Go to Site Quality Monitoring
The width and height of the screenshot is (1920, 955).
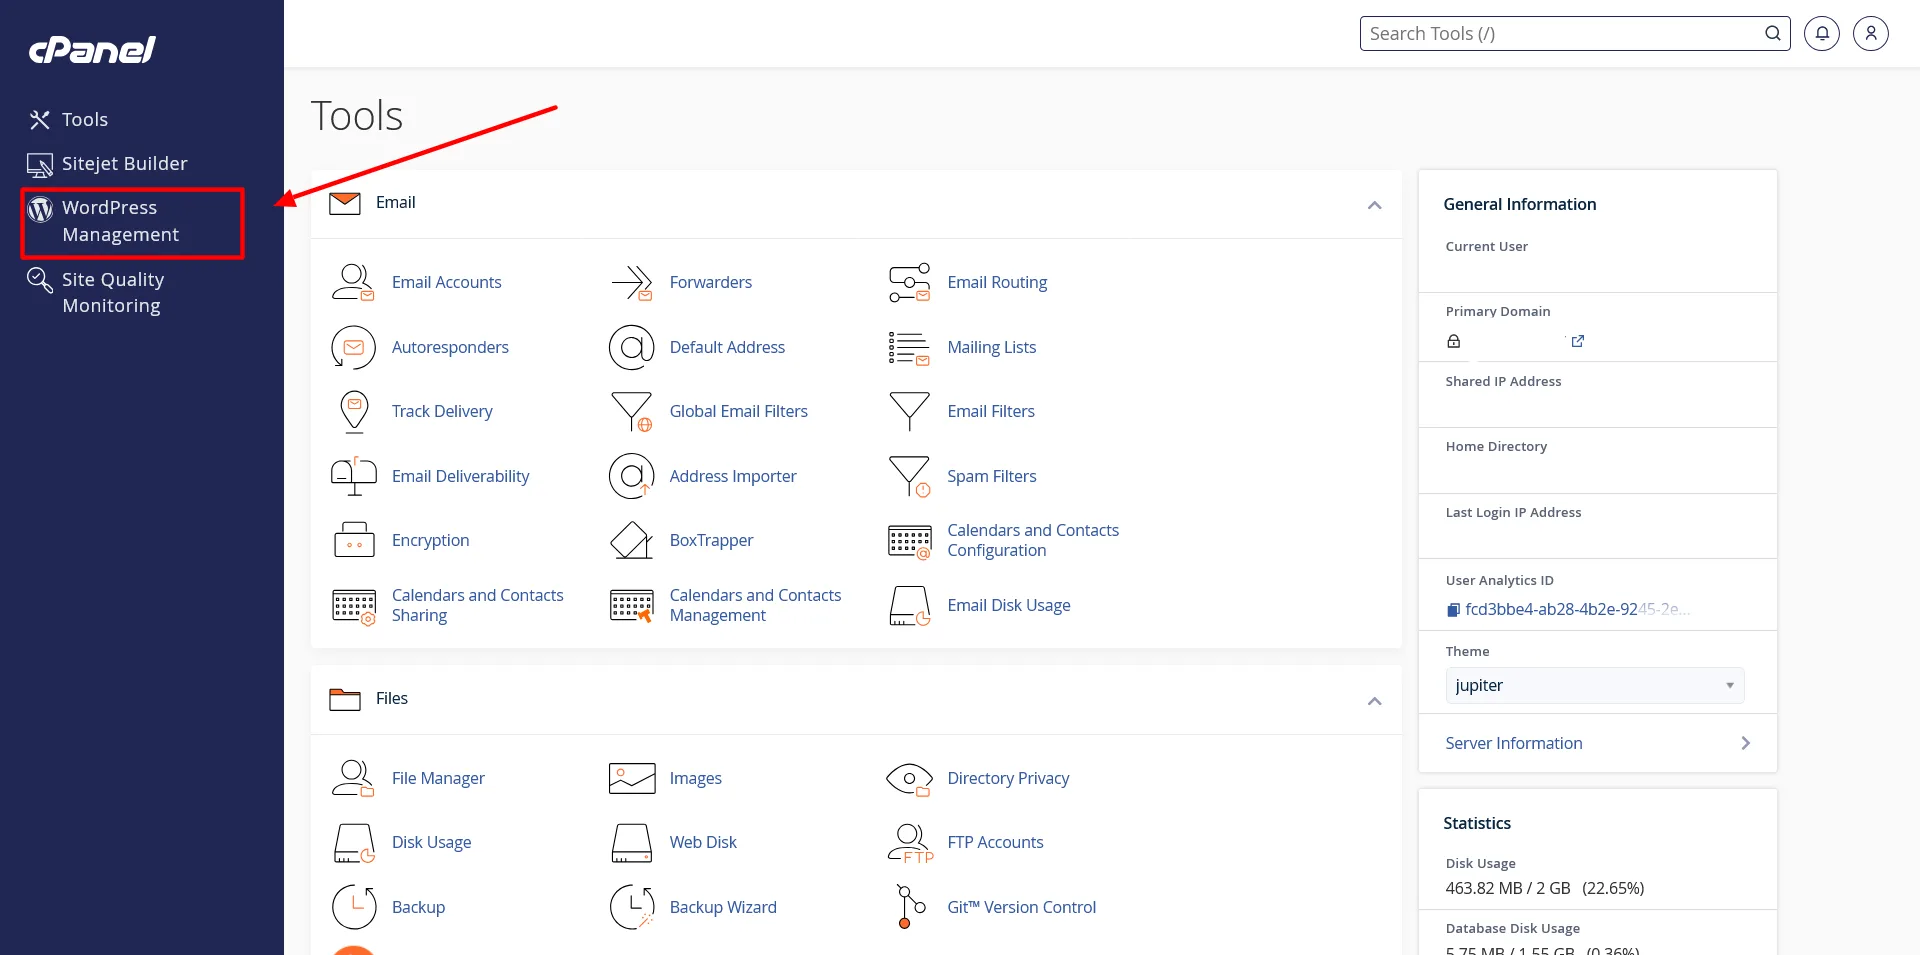click(x=112, y=292)
